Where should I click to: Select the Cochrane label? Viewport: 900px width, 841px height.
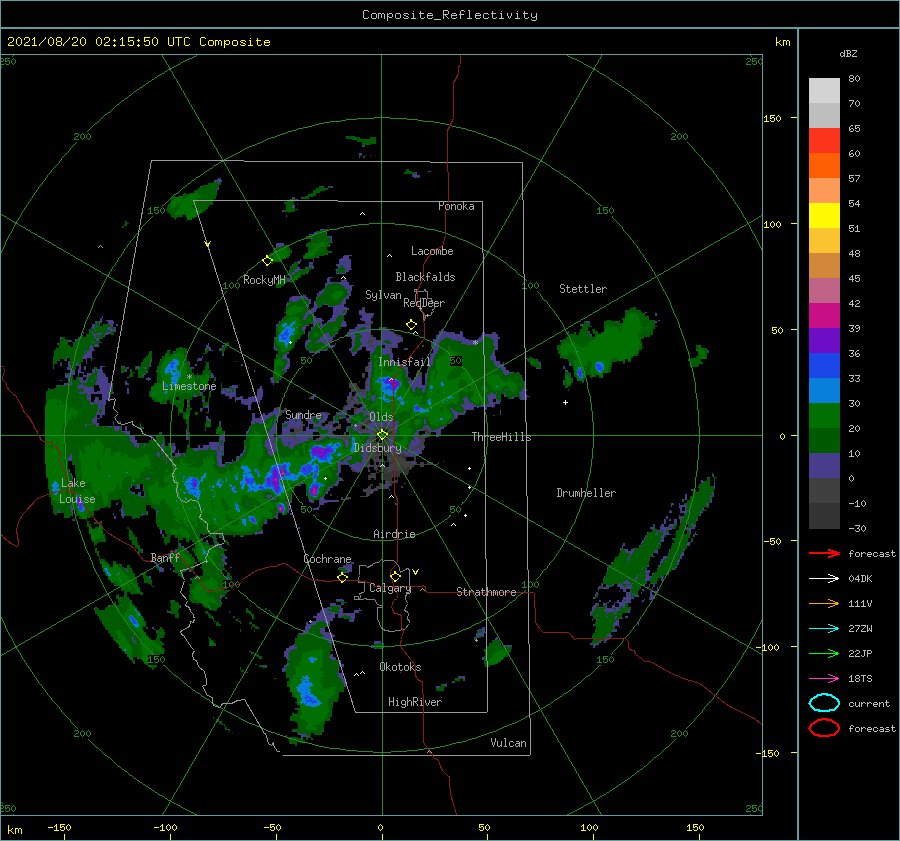tap(327, 559)
